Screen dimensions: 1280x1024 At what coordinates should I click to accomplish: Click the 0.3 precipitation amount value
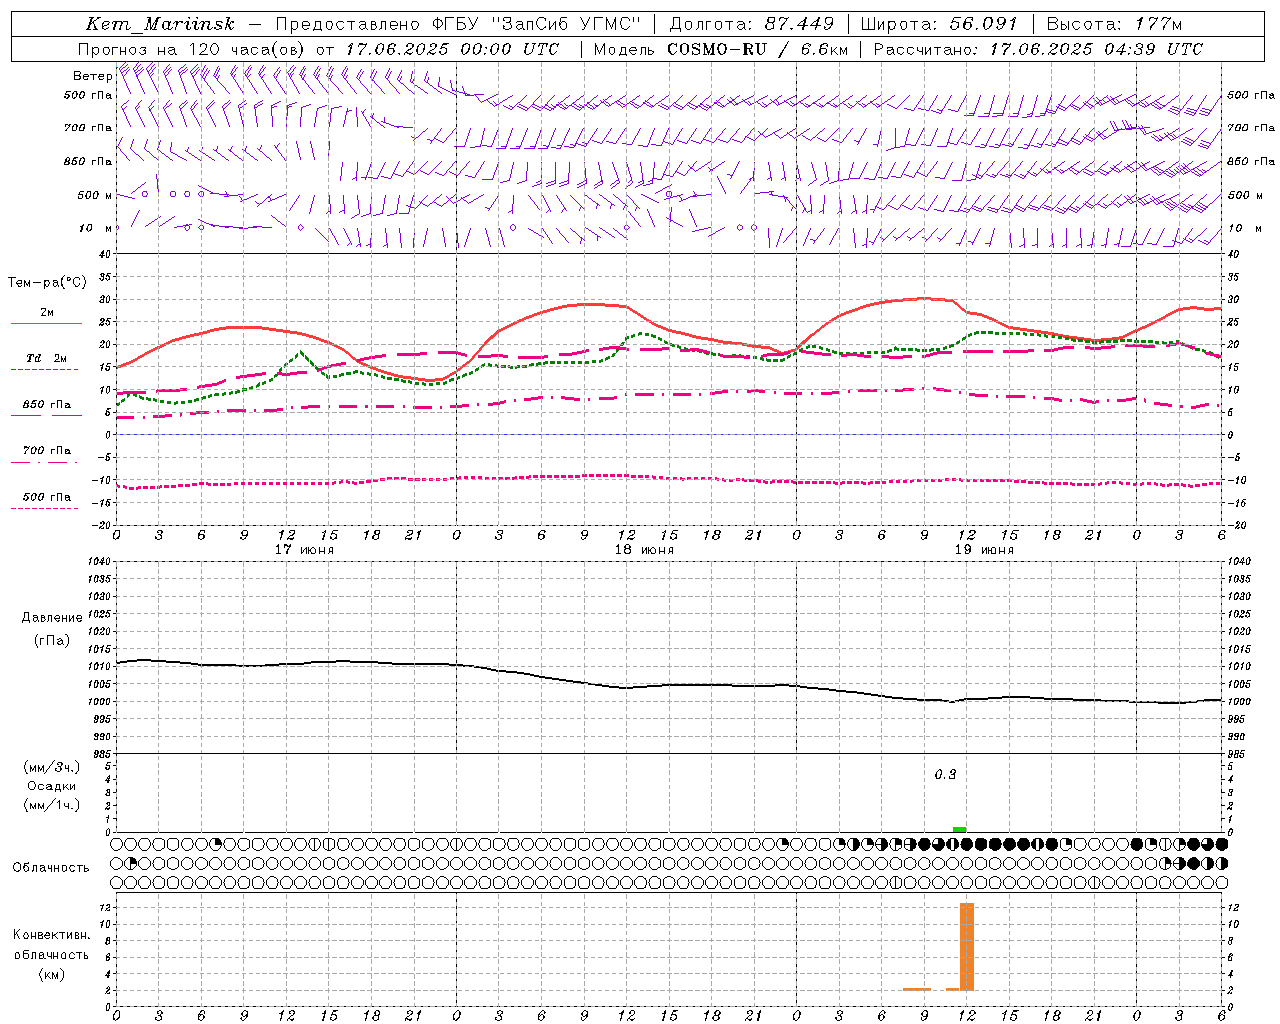tap(945, 775)
